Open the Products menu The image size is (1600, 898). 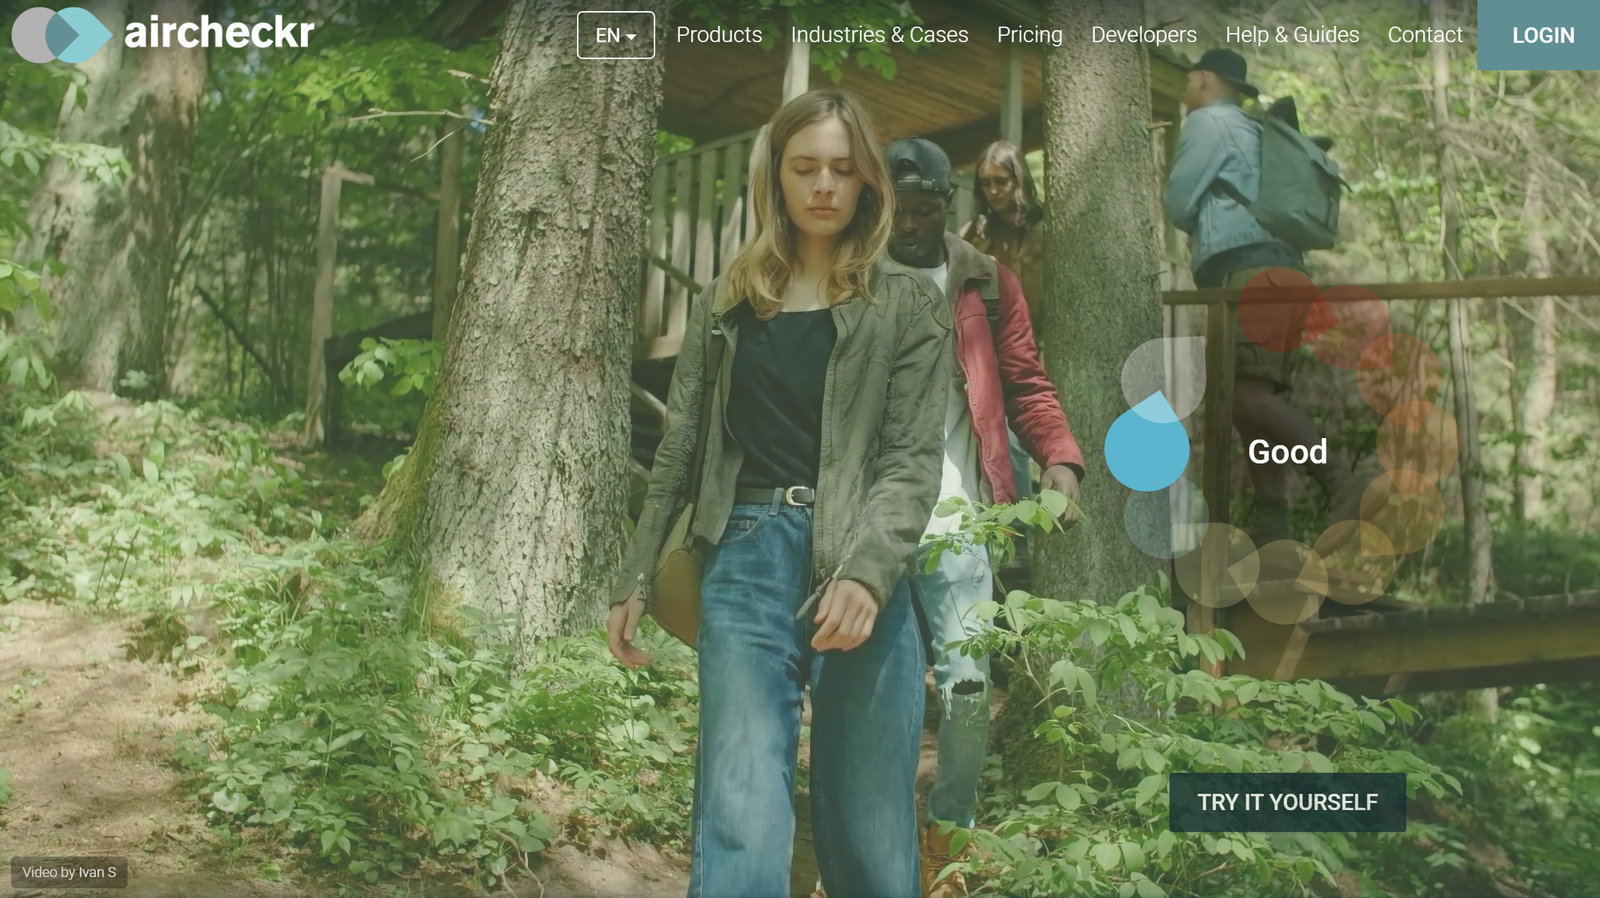(x=719, y=35)
